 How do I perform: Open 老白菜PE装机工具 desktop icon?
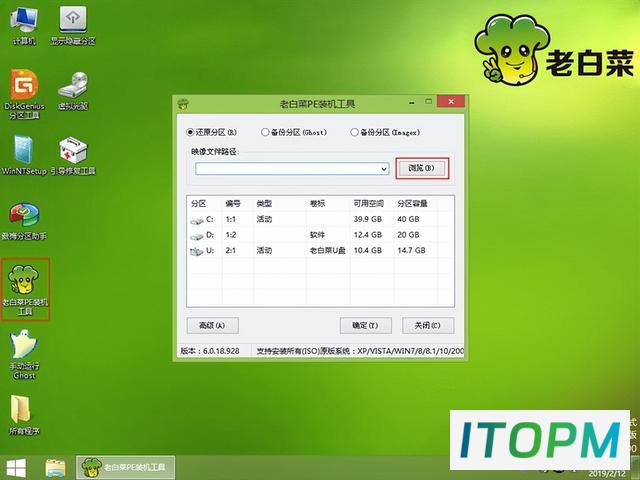24,289
